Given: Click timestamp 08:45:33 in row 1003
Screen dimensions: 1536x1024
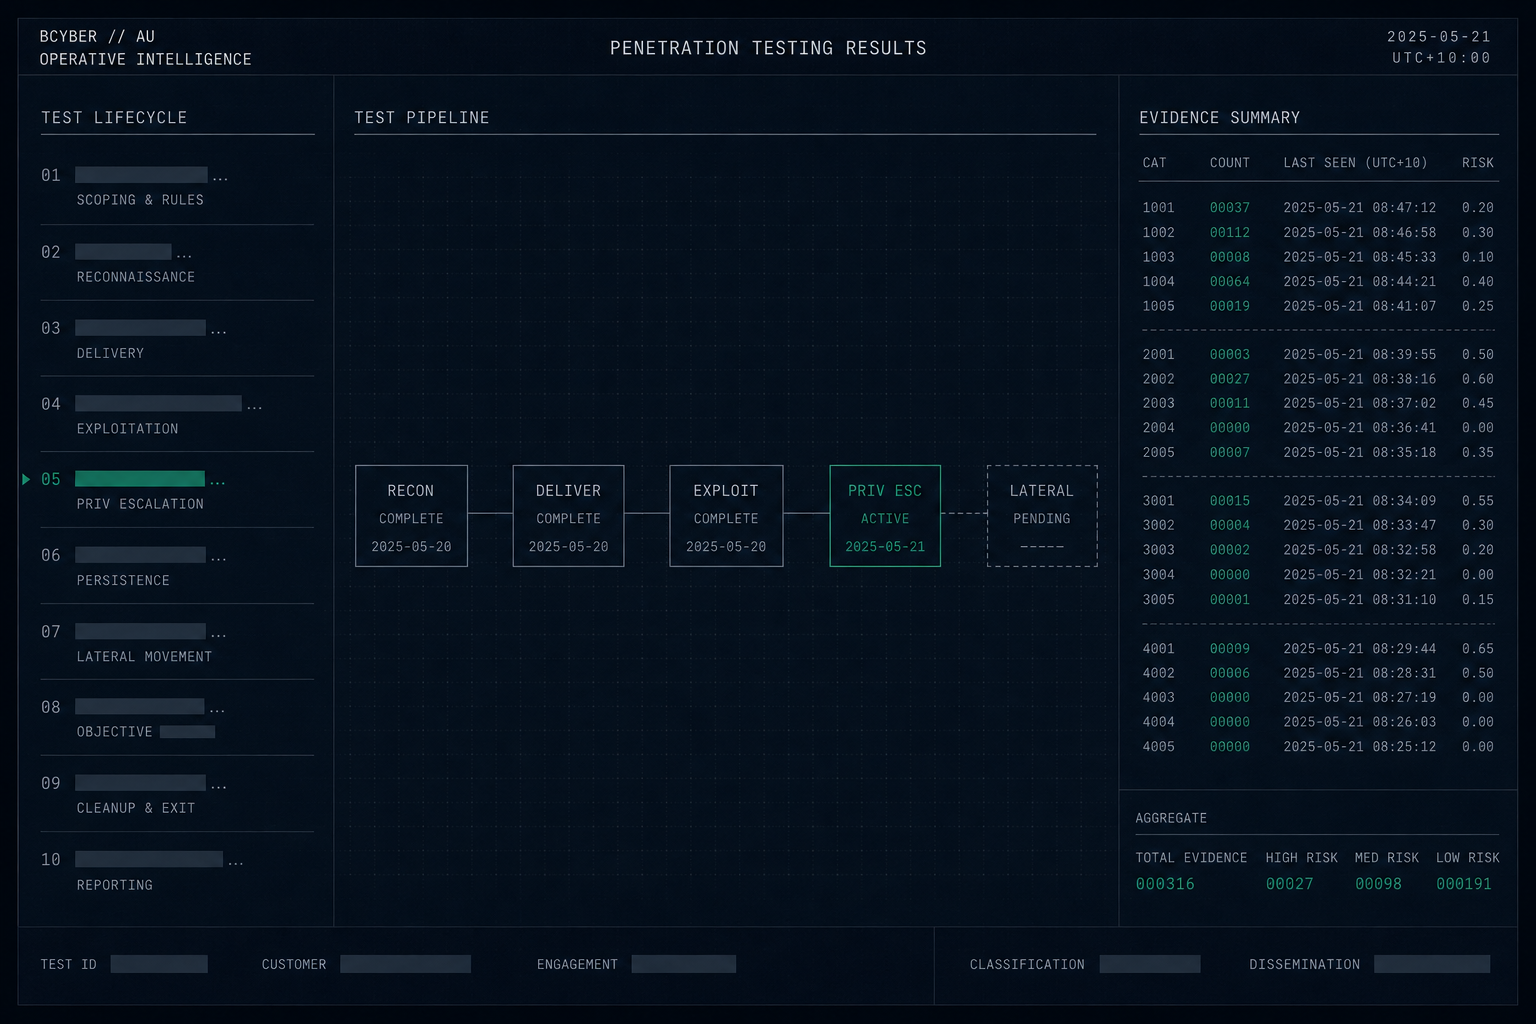Looking at the screenshot, I should [1404, 257].
